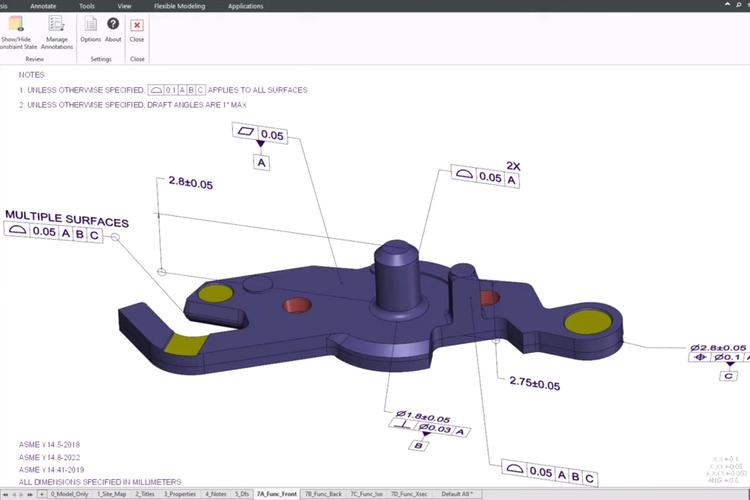Select the flatness 0.05 tolerance annotation
Screen dimensions: 750x500
tap(262, 134)
